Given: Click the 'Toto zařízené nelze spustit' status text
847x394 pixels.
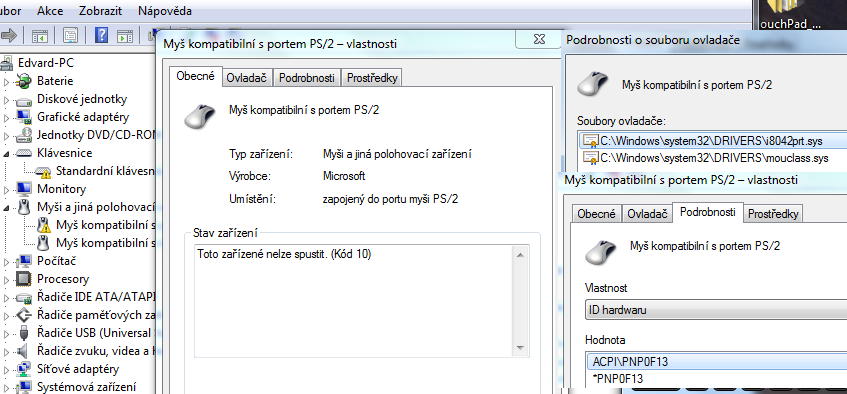Looking at the screenshot, I should click(284, 253).
